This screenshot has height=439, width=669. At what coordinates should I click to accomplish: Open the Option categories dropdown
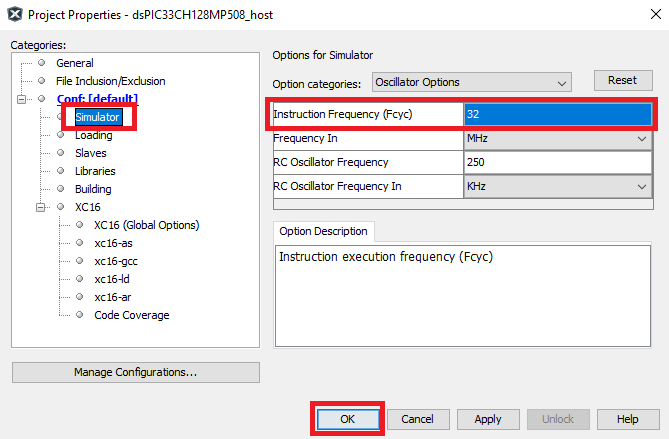[x=472, y=82]
